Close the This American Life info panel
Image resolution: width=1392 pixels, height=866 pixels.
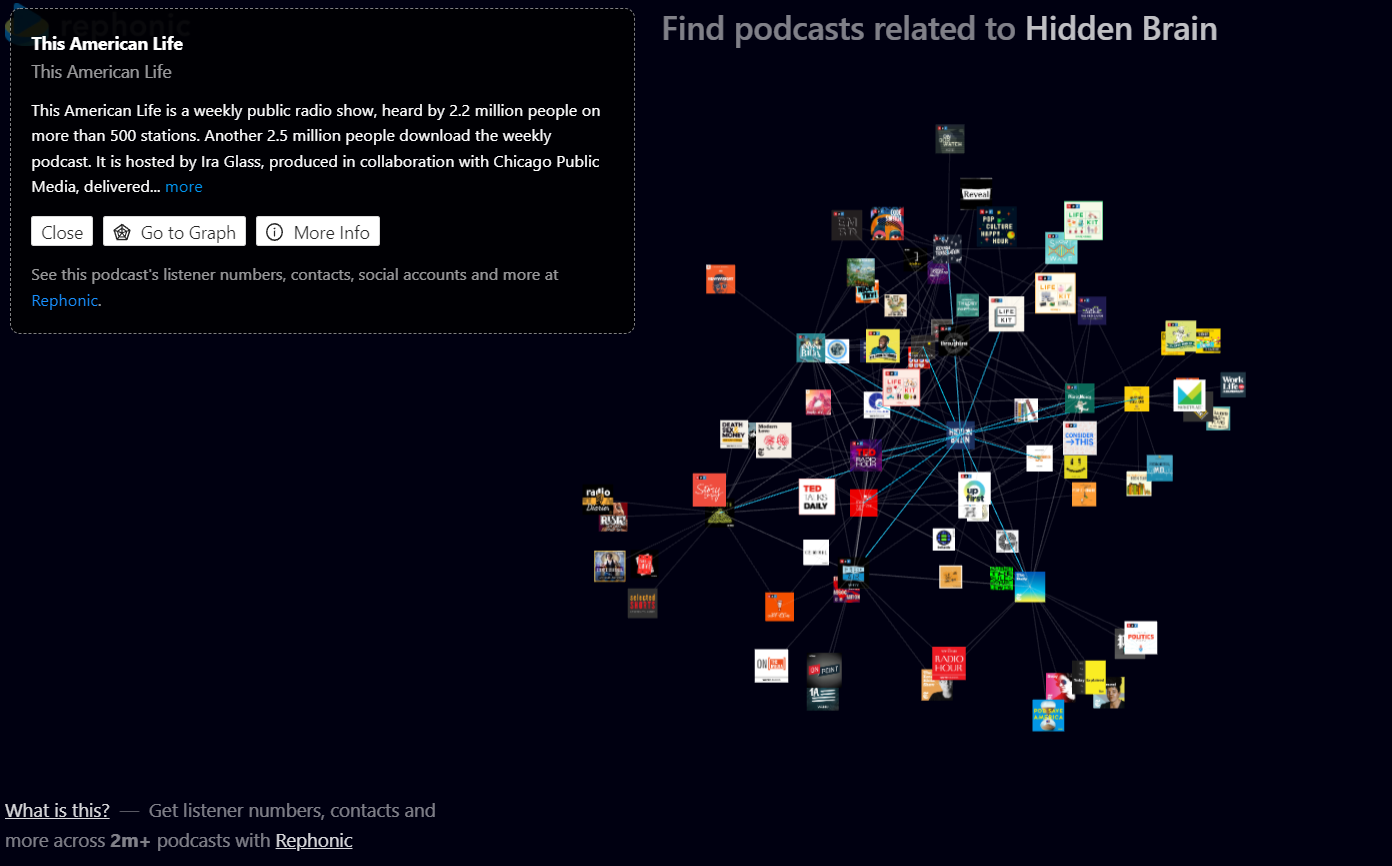[62, 231]
